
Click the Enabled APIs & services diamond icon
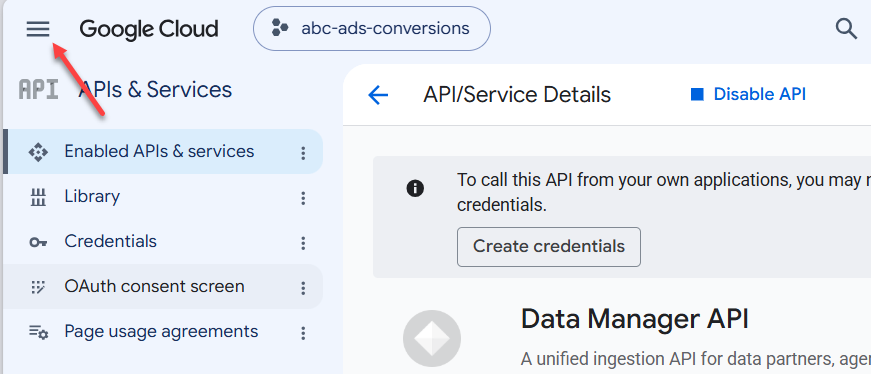click(38, 152)
